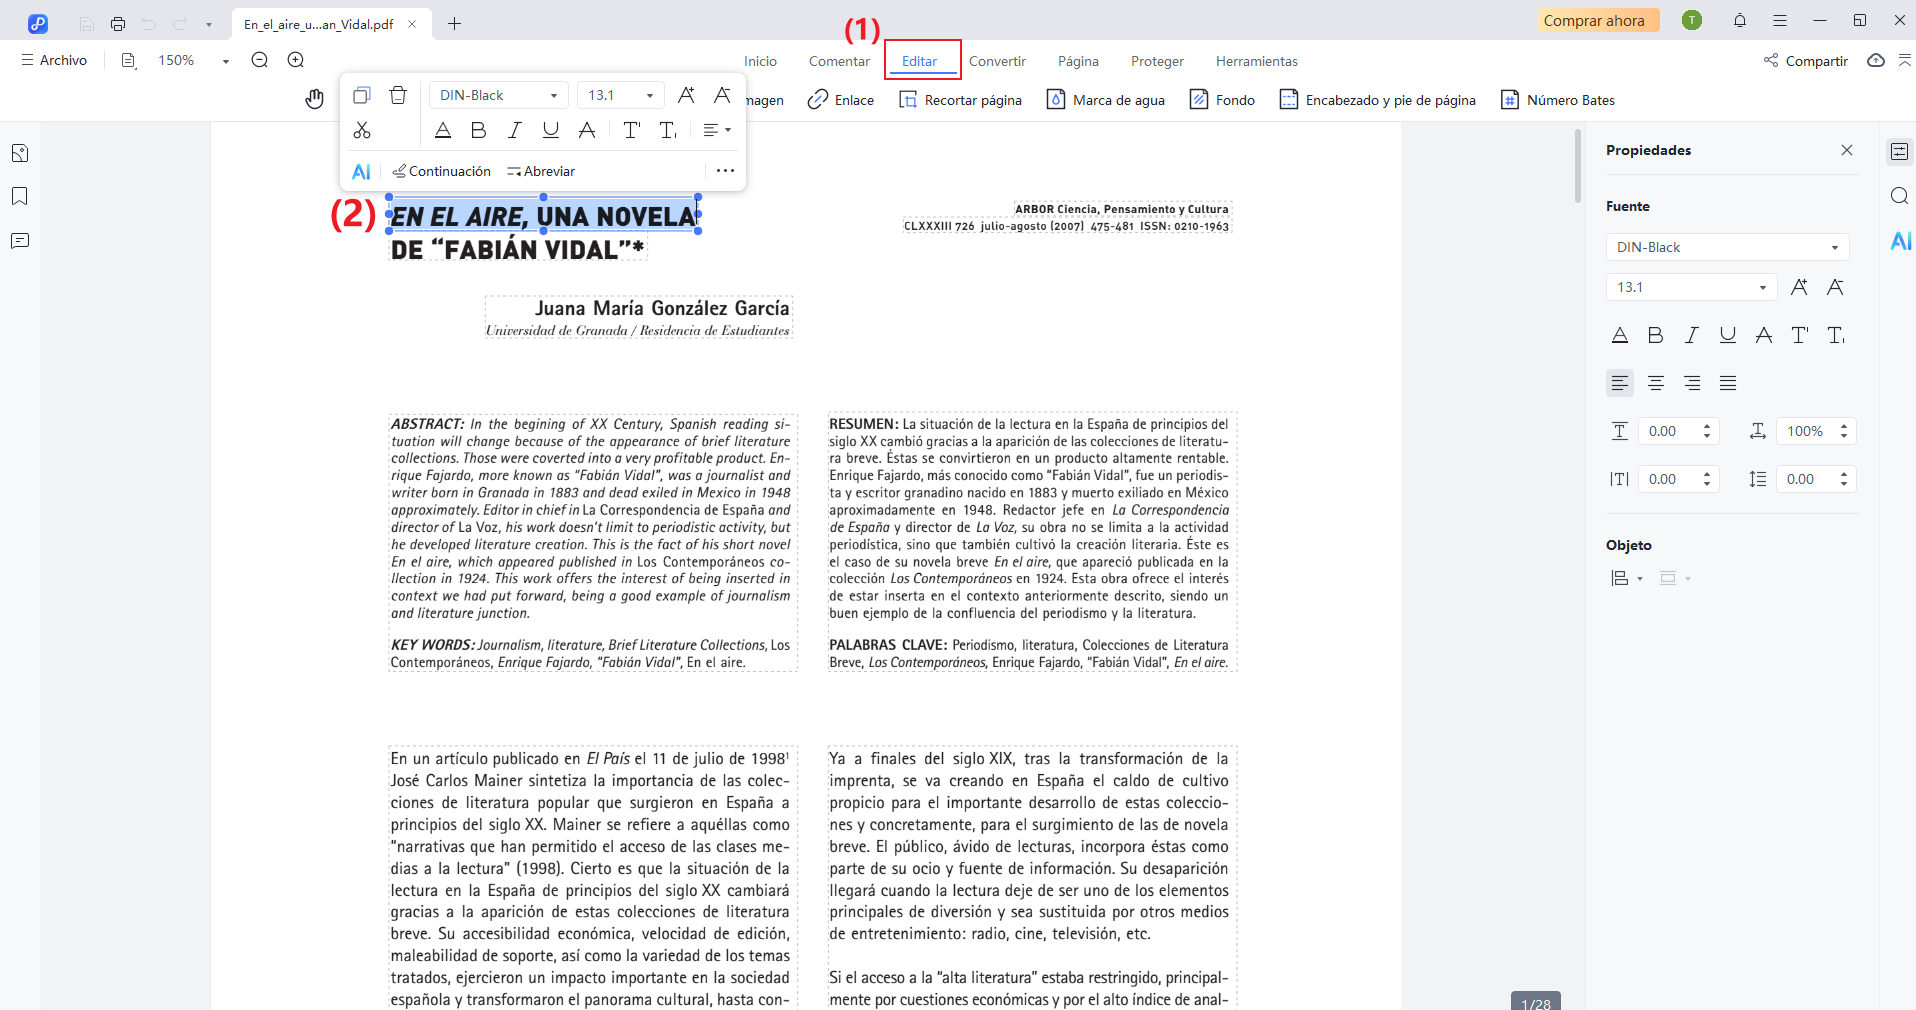Viewport: 1916px width, 1010px height.
Task: Open Inicio tab
Action: coord(760,61)
